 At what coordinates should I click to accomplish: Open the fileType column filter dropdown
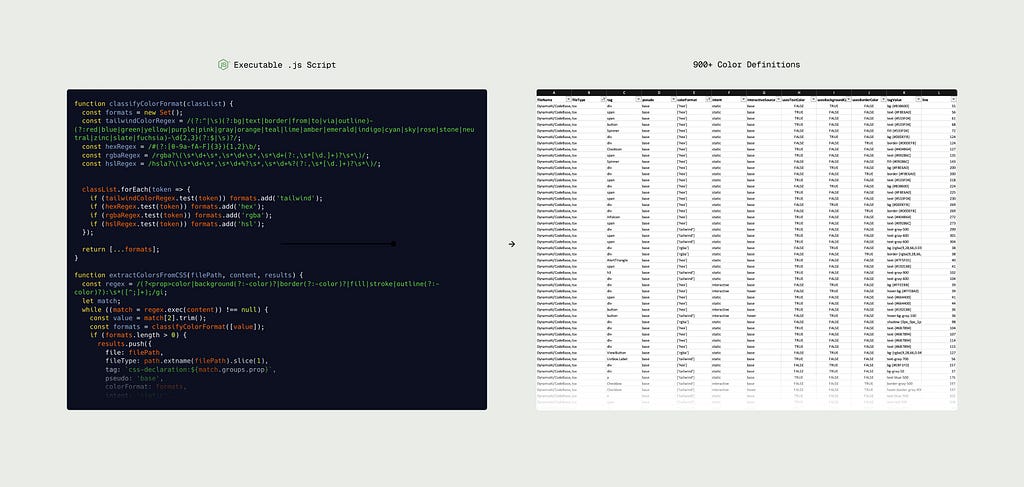[x=603, y=99]
